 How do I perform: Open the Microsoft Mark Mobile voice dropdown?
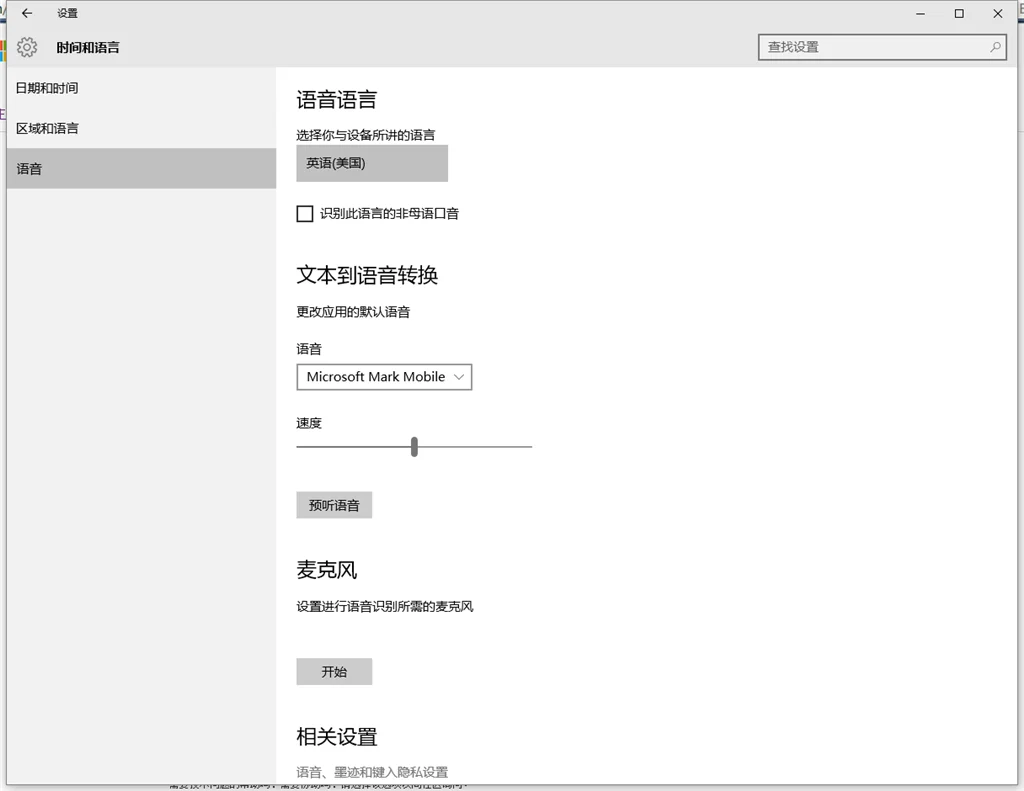[384, 377]
